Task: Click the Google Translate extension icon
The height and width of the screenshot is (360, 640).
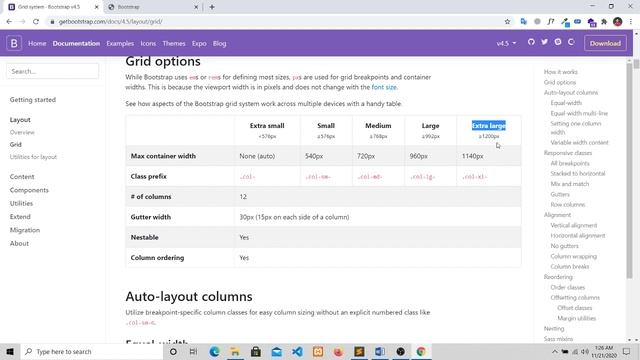Action: coord(524,22)
